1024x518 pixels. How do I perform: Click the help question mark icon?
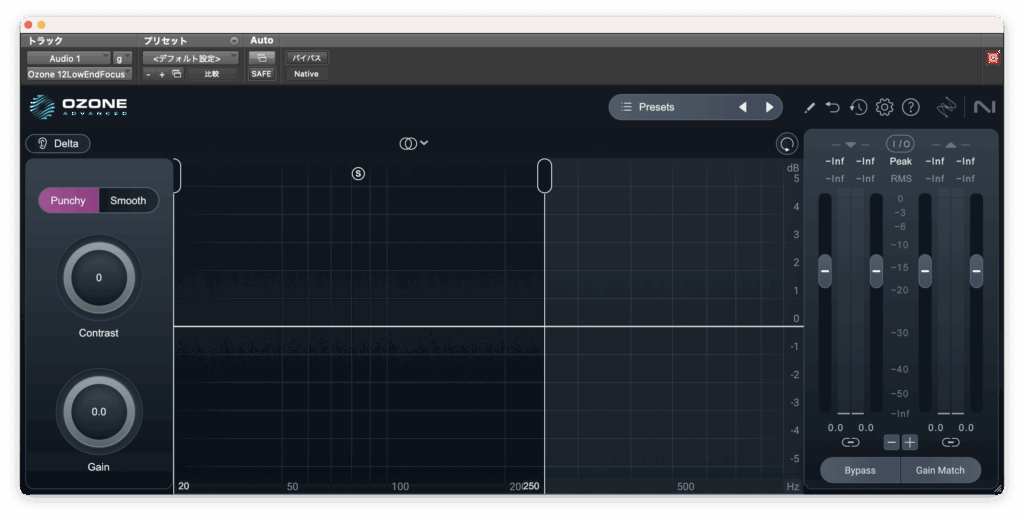910,107
